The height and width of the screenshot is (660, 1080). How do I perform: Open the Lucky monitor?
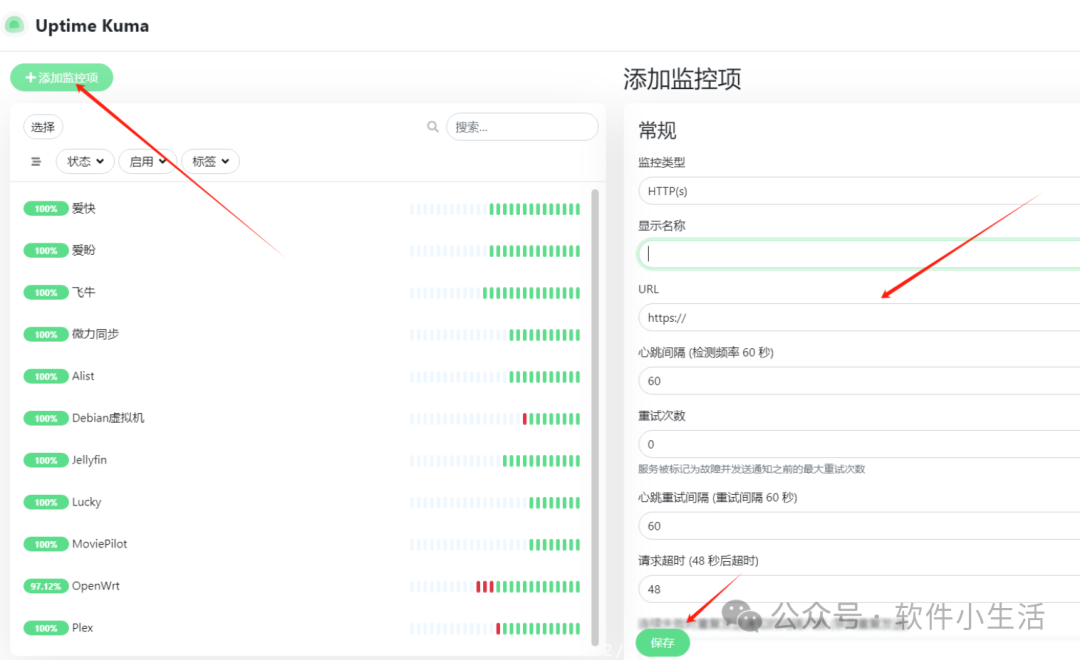[302, 502]
